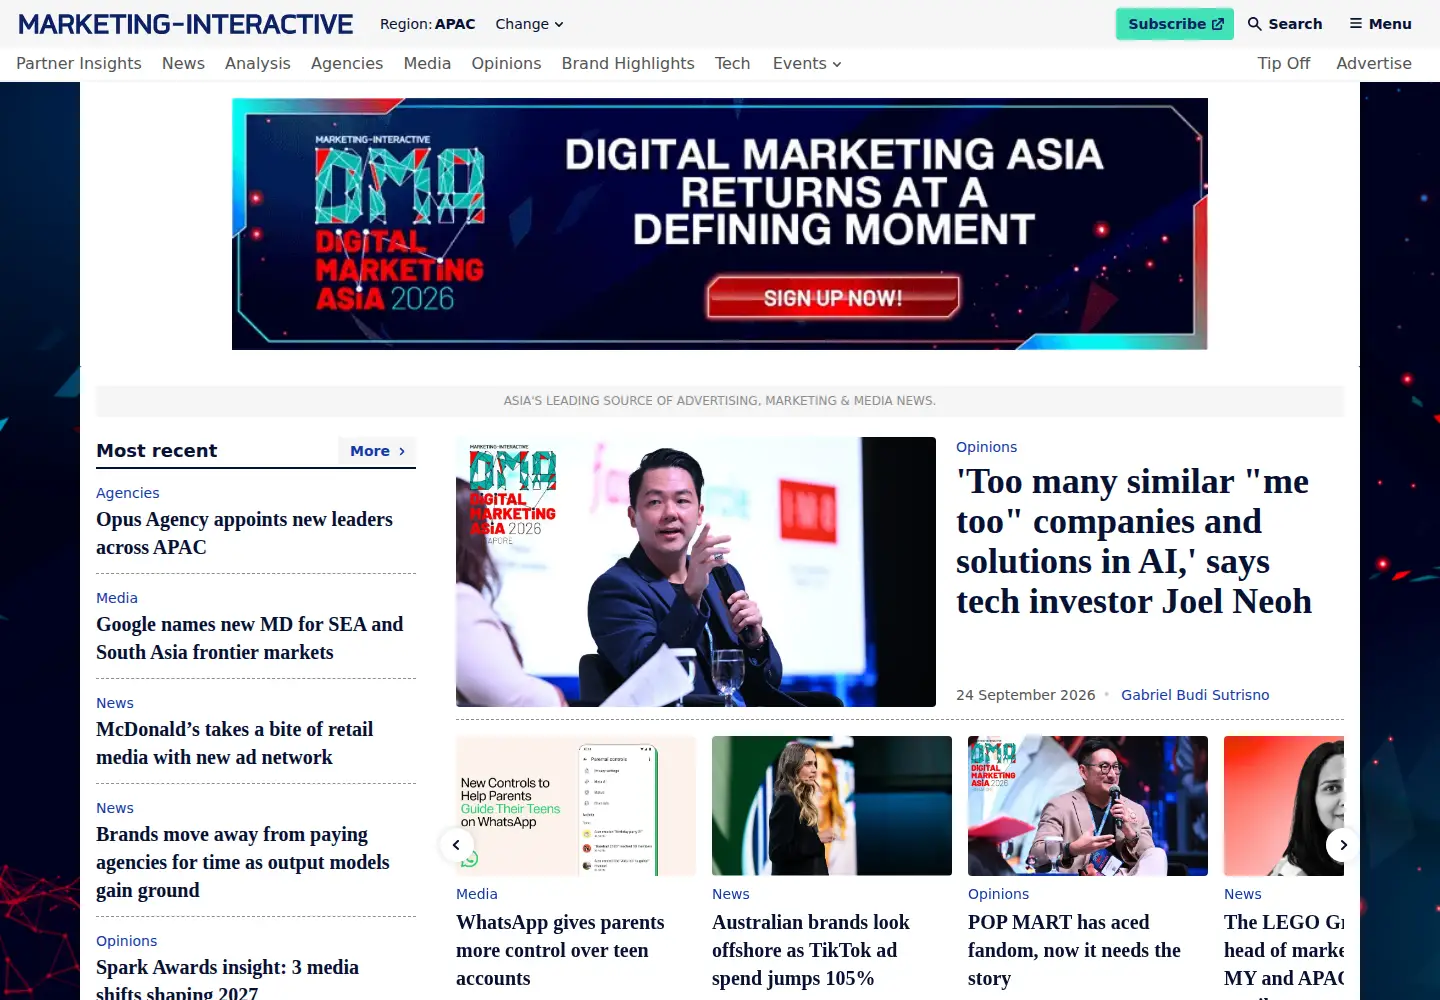Open search via the magnifier icon
Image resolution: width=1440 pixels, height=1000 pixels.
pyautogui.click(x=1285, y=24)
